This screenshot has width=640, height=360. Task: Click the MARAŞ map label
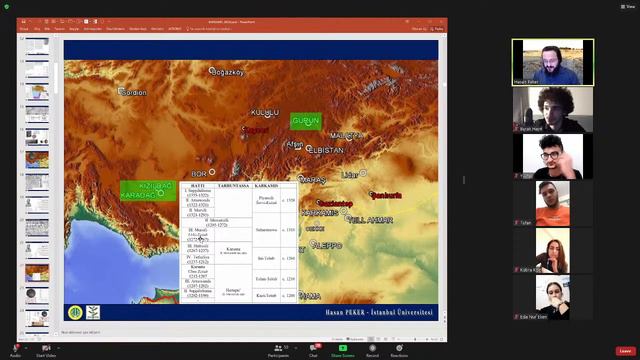point(314,180)
